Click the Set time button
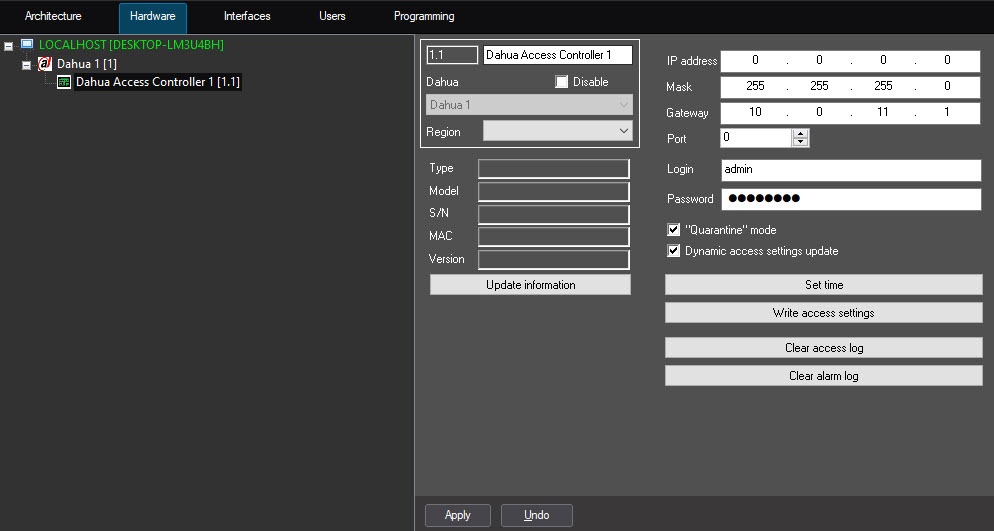This screenshot has width=994, height=531. pos(823,285)
